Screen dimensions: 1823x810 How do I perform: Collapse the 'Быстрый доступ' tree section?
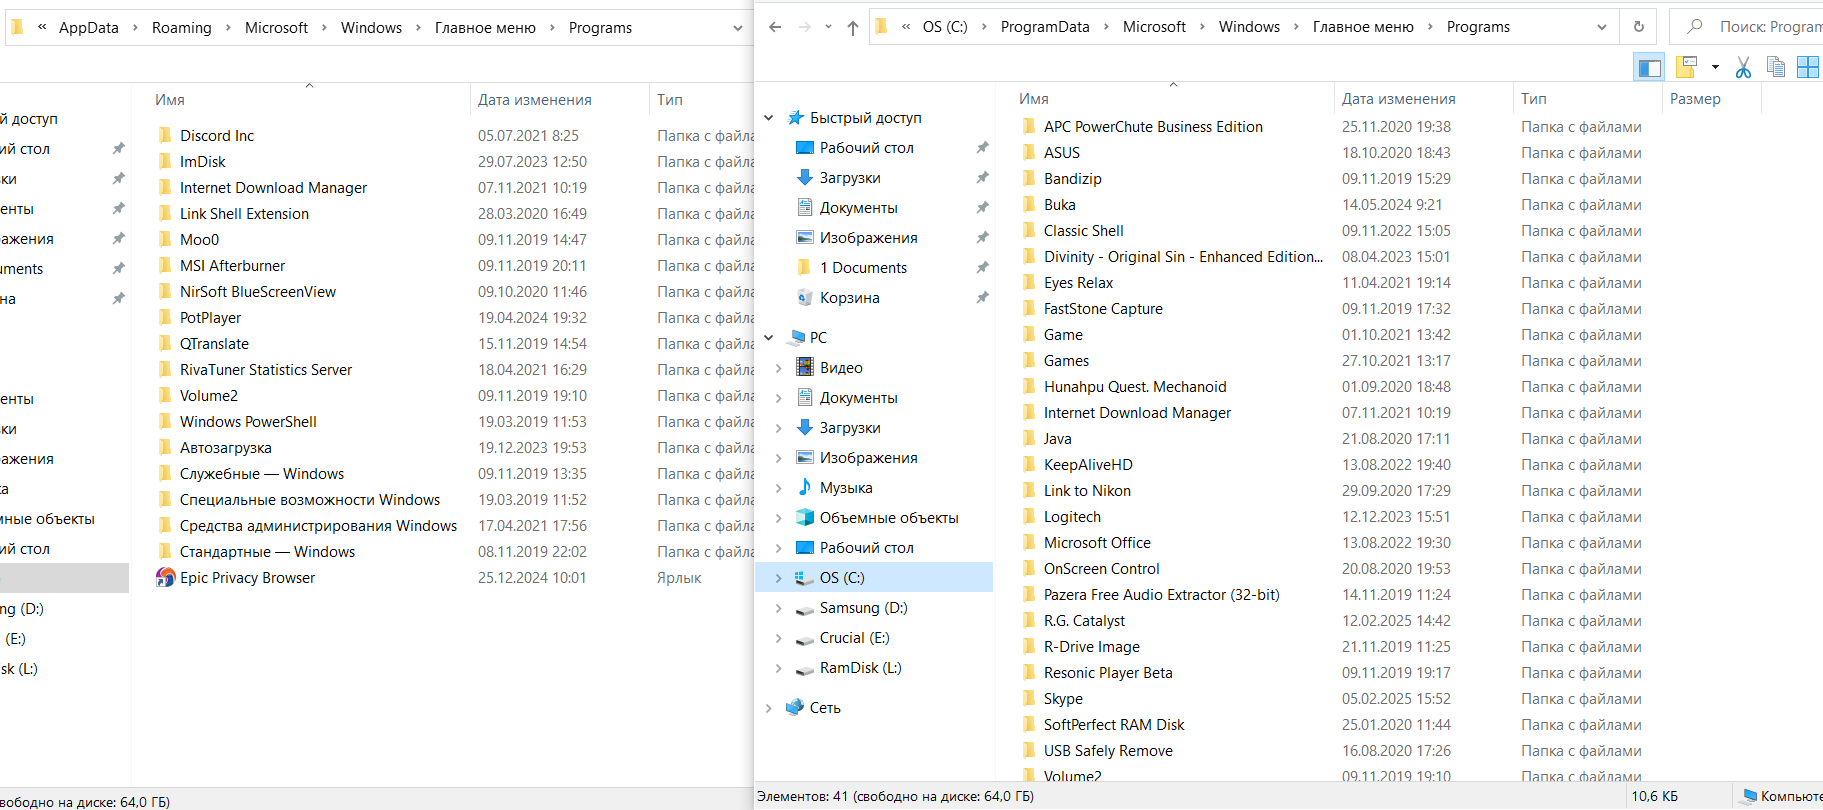point(768,118)
